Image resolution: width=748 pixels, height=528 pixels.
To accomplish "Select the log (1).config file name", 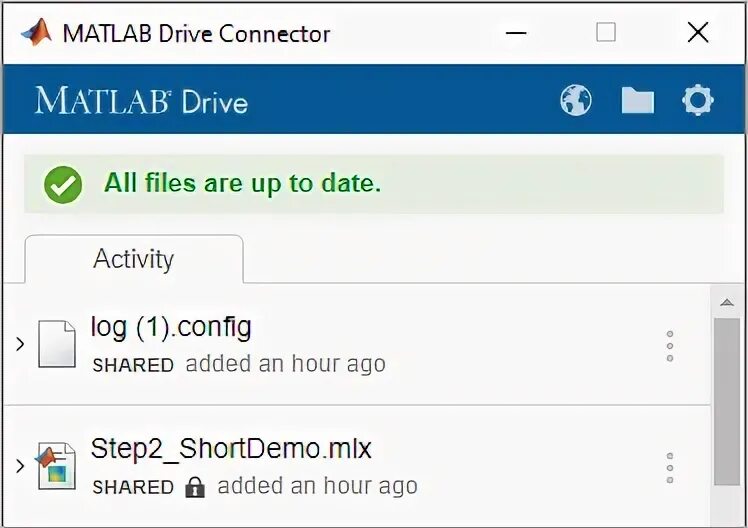I will click(x=171, y=327).
